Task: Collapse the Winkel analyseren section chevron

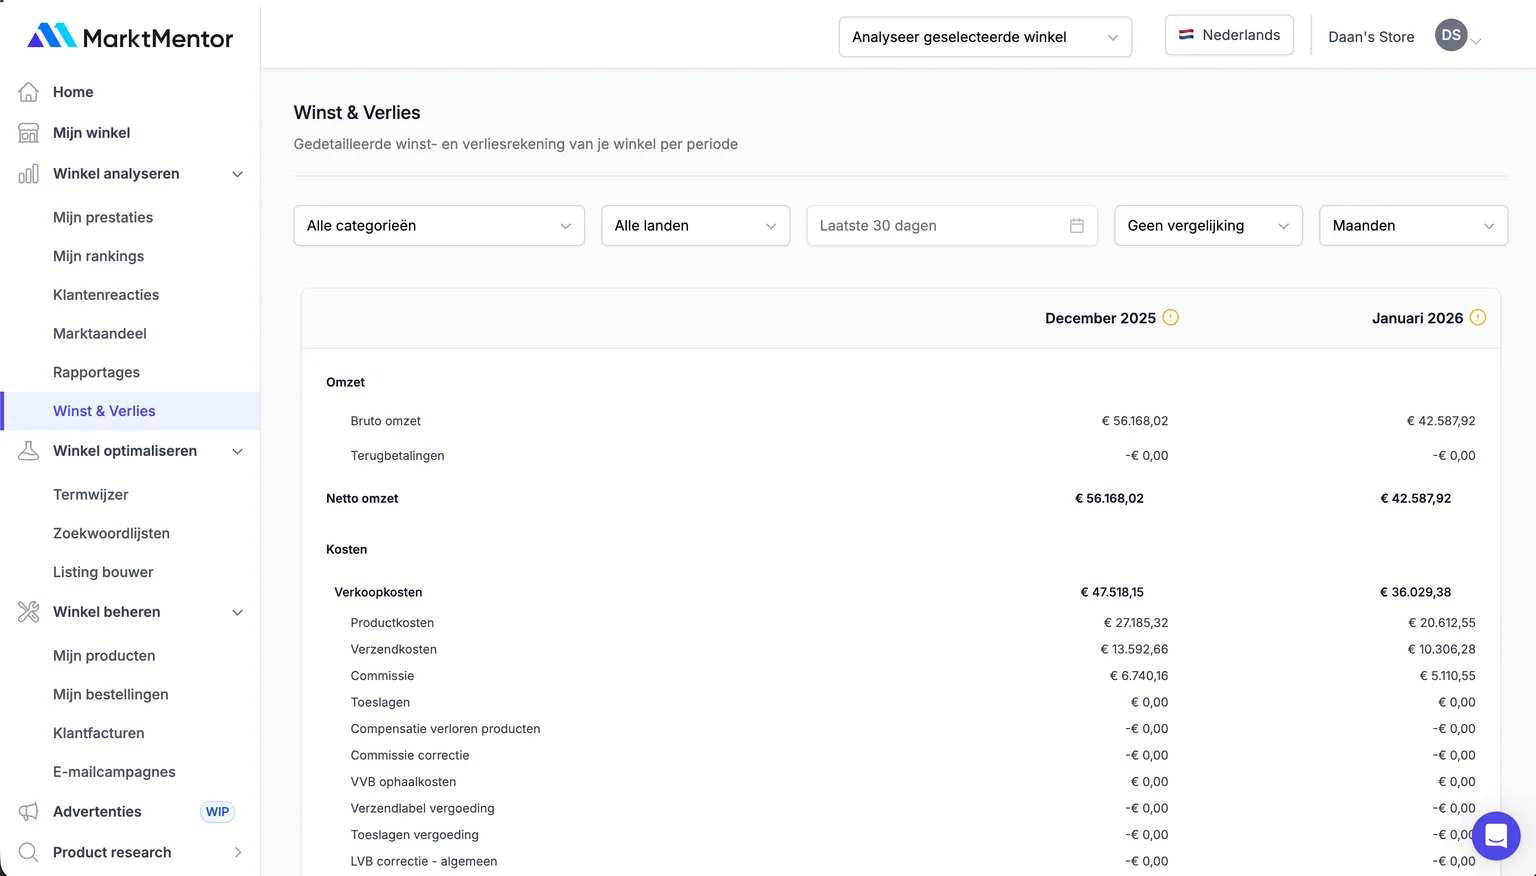Action: [238, 174]
